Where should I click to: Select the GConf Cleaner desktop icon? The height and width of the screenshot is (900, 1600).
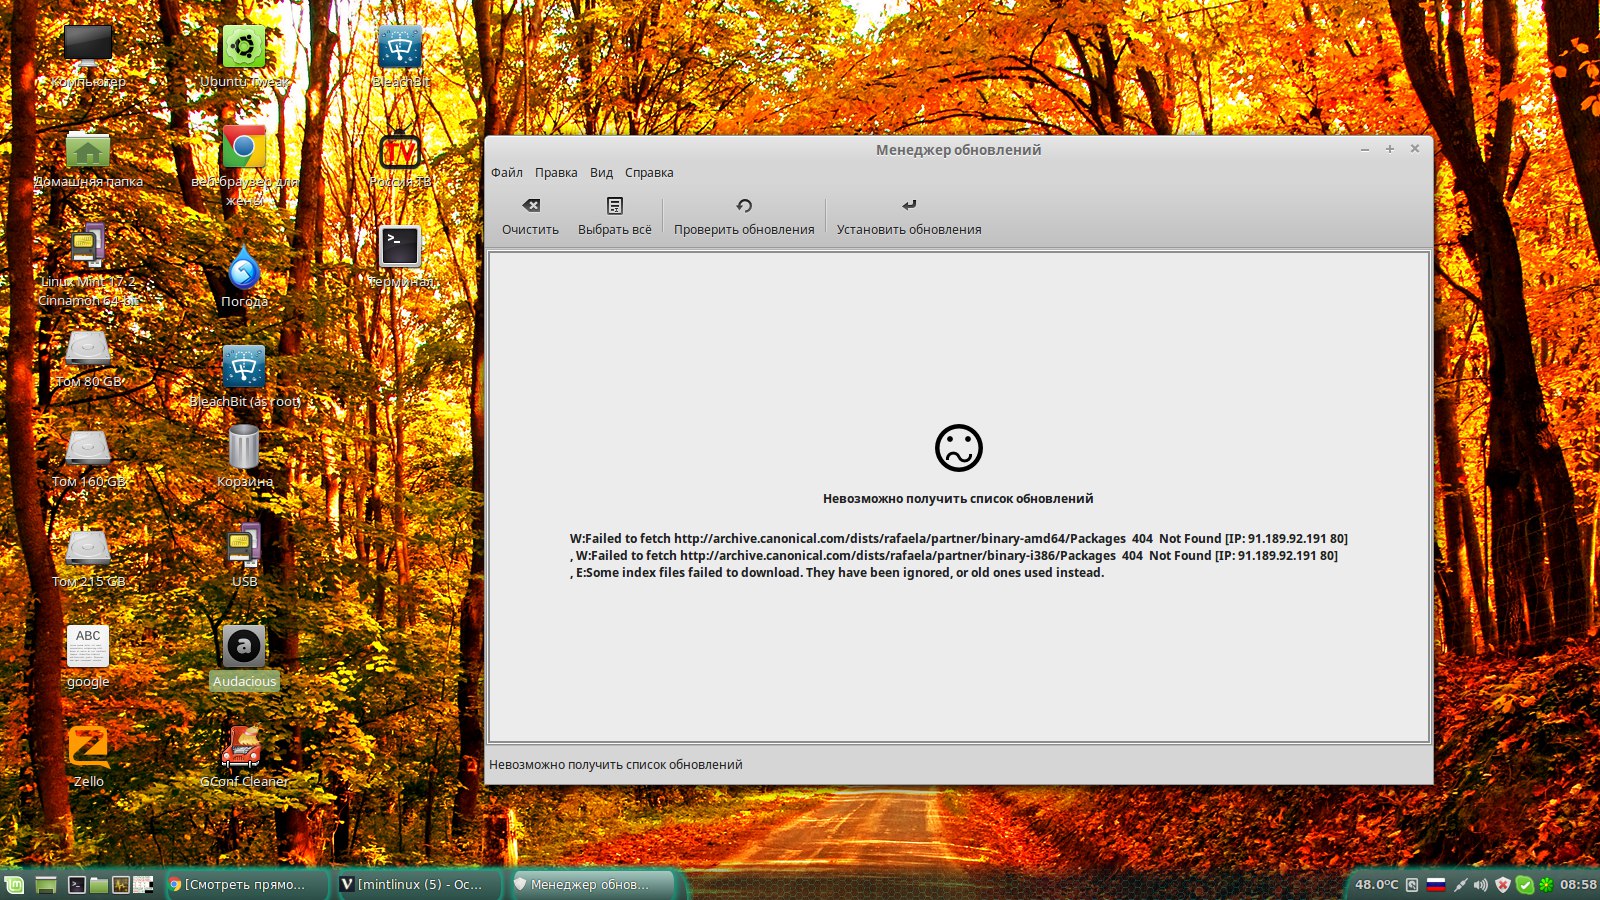click(x=244, y=748)
